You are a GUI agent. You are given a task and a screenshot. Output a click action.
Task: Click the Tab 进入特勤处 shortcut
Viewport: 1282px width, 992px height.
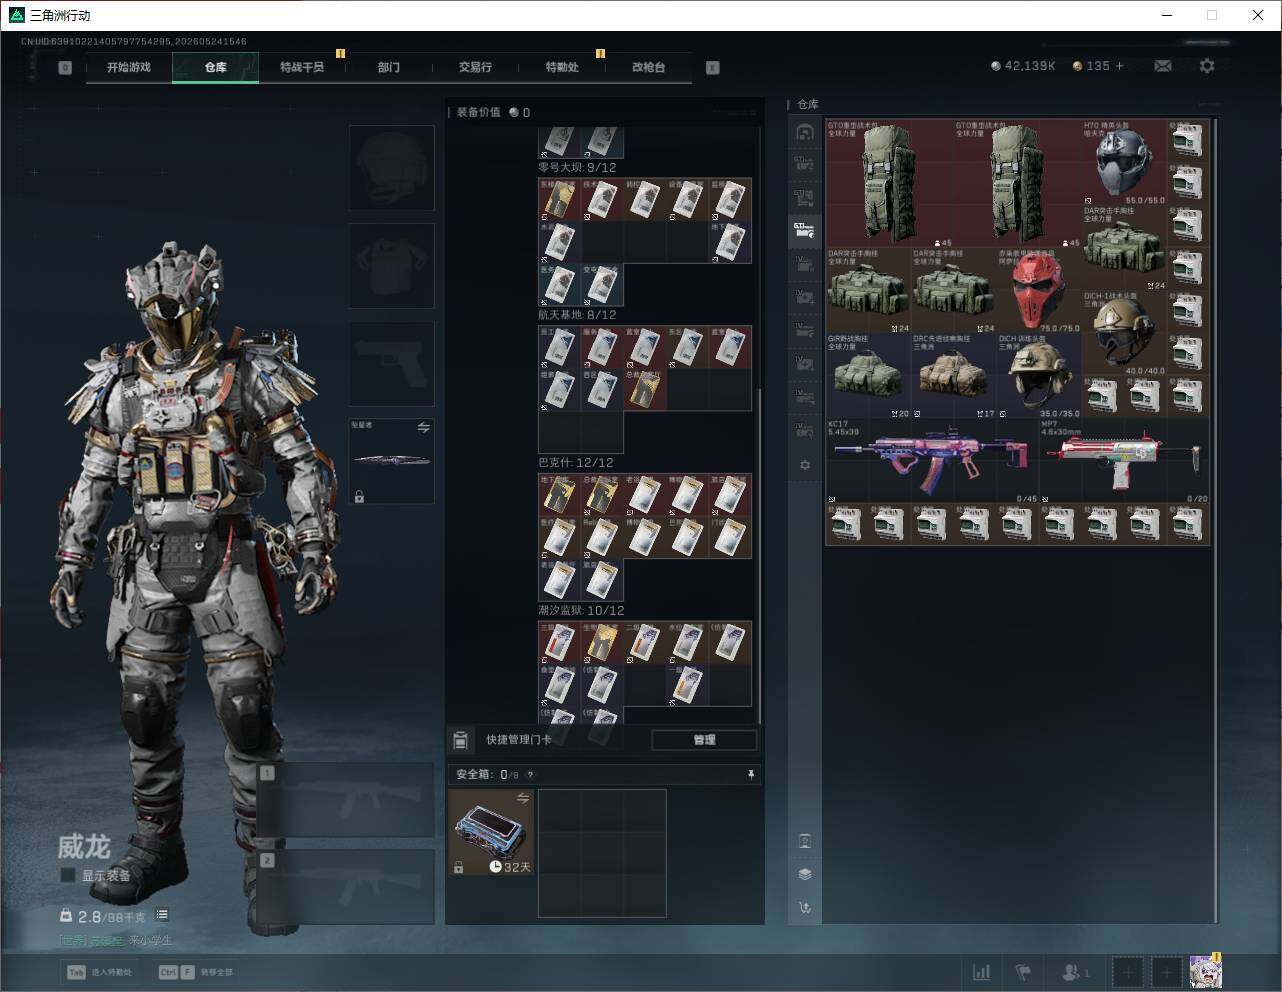[x=99, y=972]
